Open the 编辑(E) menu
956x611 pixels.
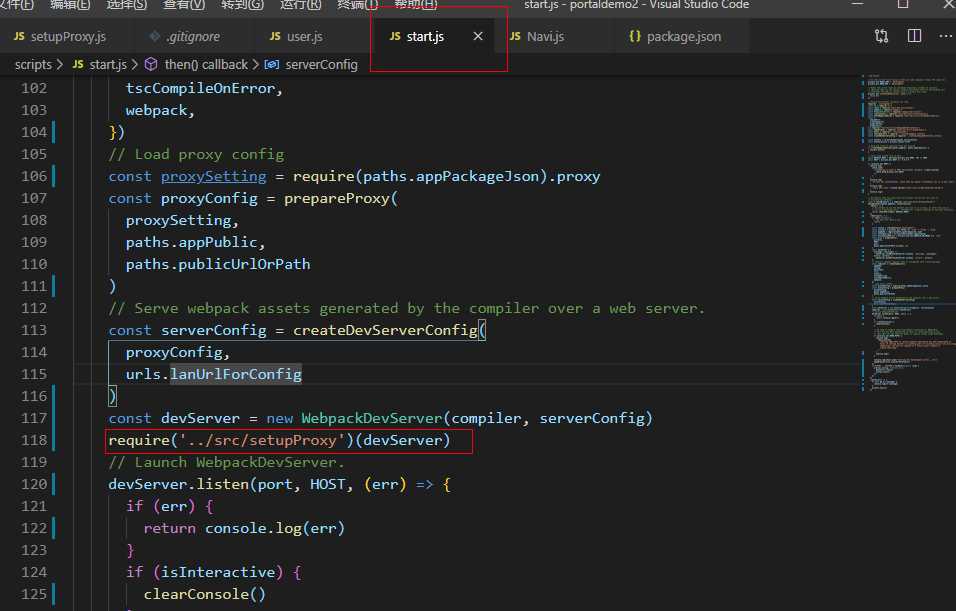(70, 5)
